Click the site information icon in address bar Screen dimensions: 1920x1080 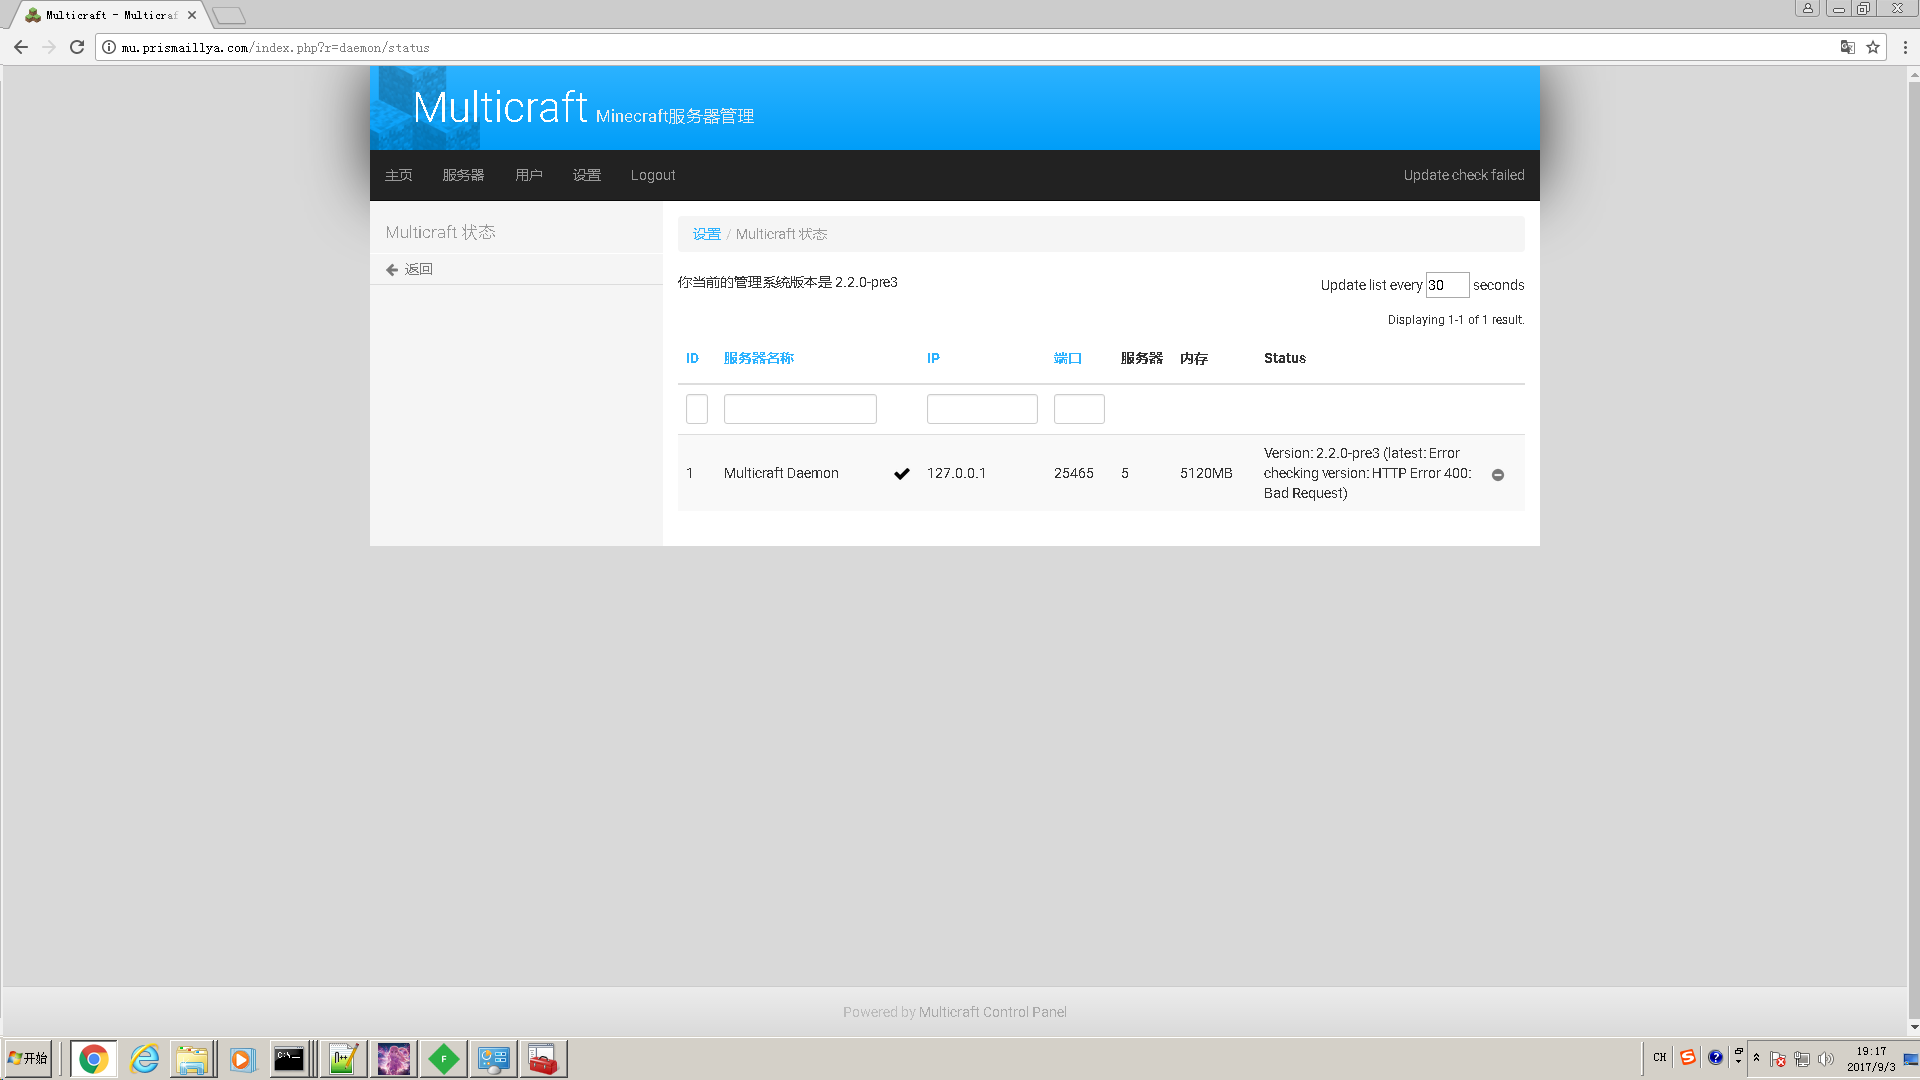point(109,47)
